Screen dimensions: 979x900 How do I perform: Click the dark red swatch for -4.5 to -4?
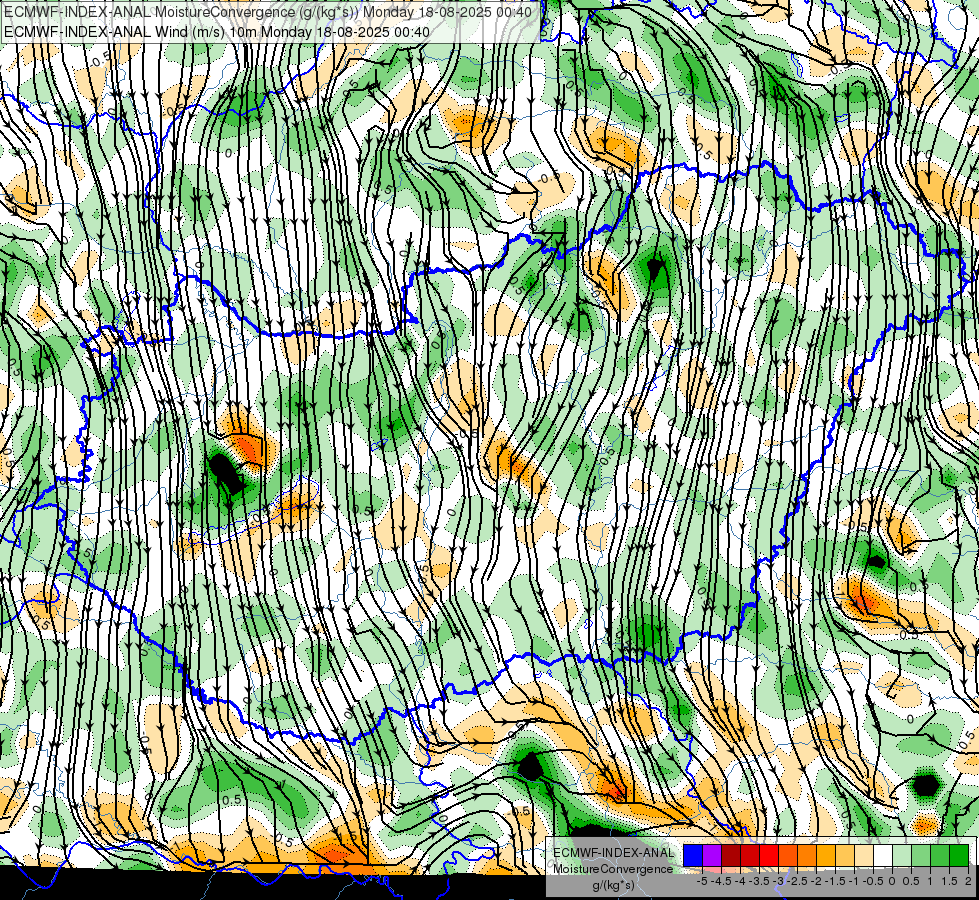pyautogui.click(x=731, y=856)
